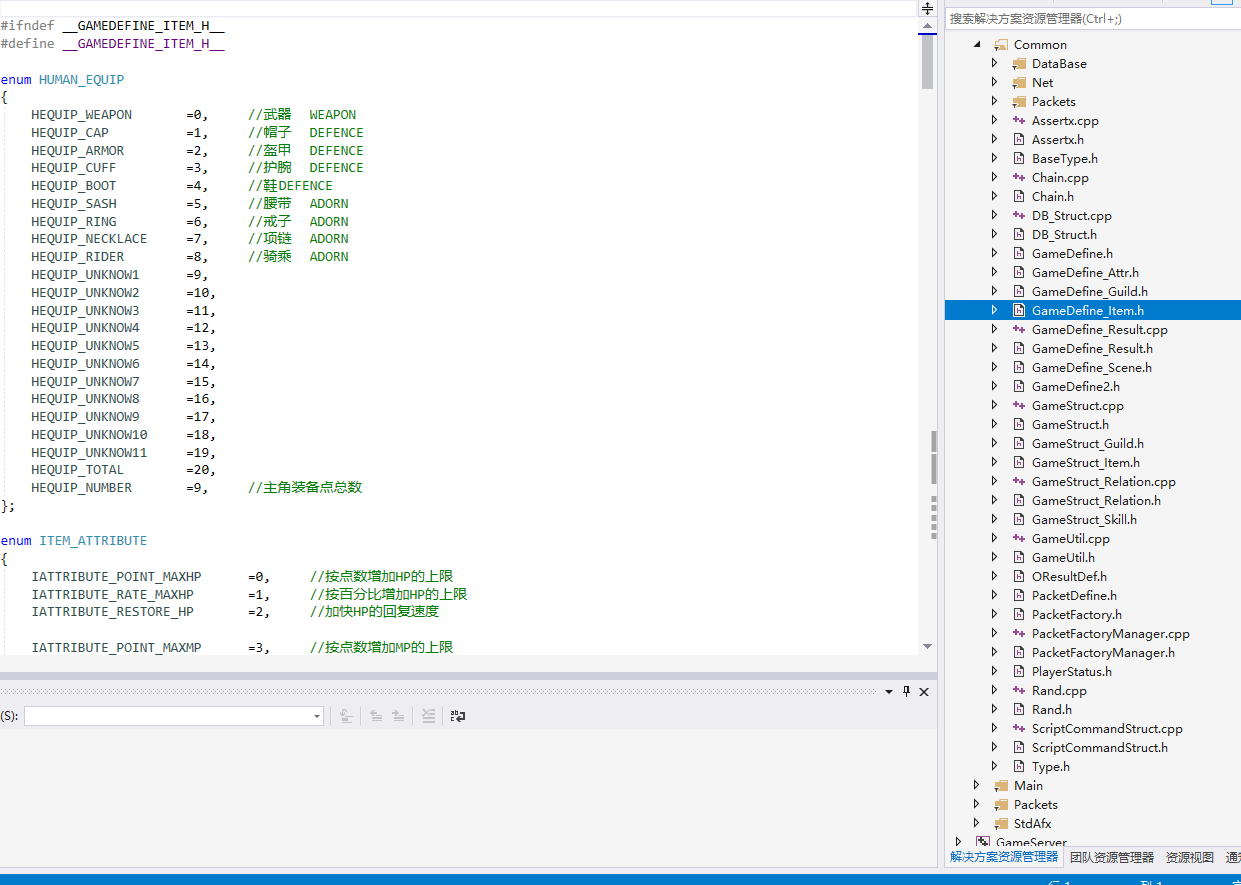Collapse the Common folder tree node

pos(976,45)
